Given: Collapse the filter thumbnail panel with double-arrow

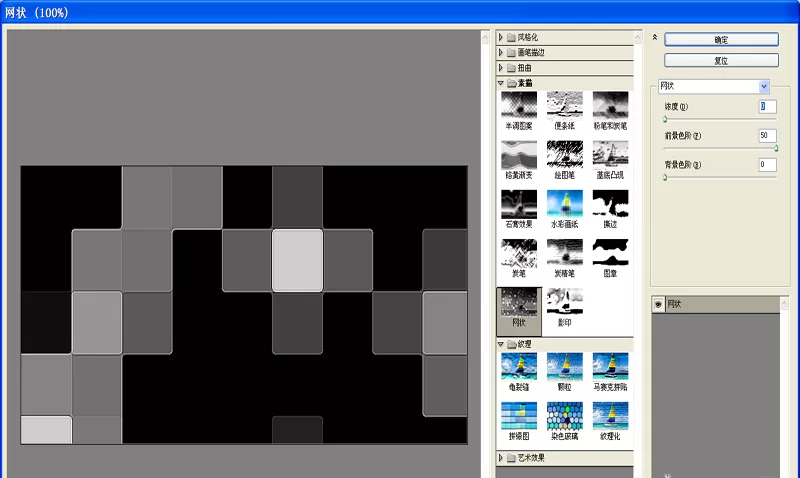Looking at the screenshot, I should [x=655, y=37].
